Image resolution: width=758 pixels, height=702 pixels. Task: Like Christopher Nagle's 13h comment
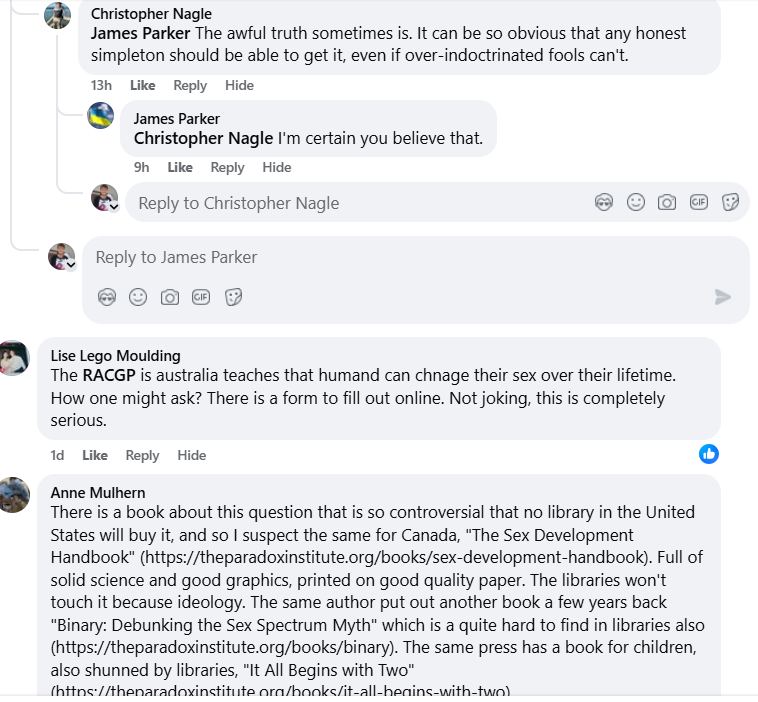click(x=143, y=85)
